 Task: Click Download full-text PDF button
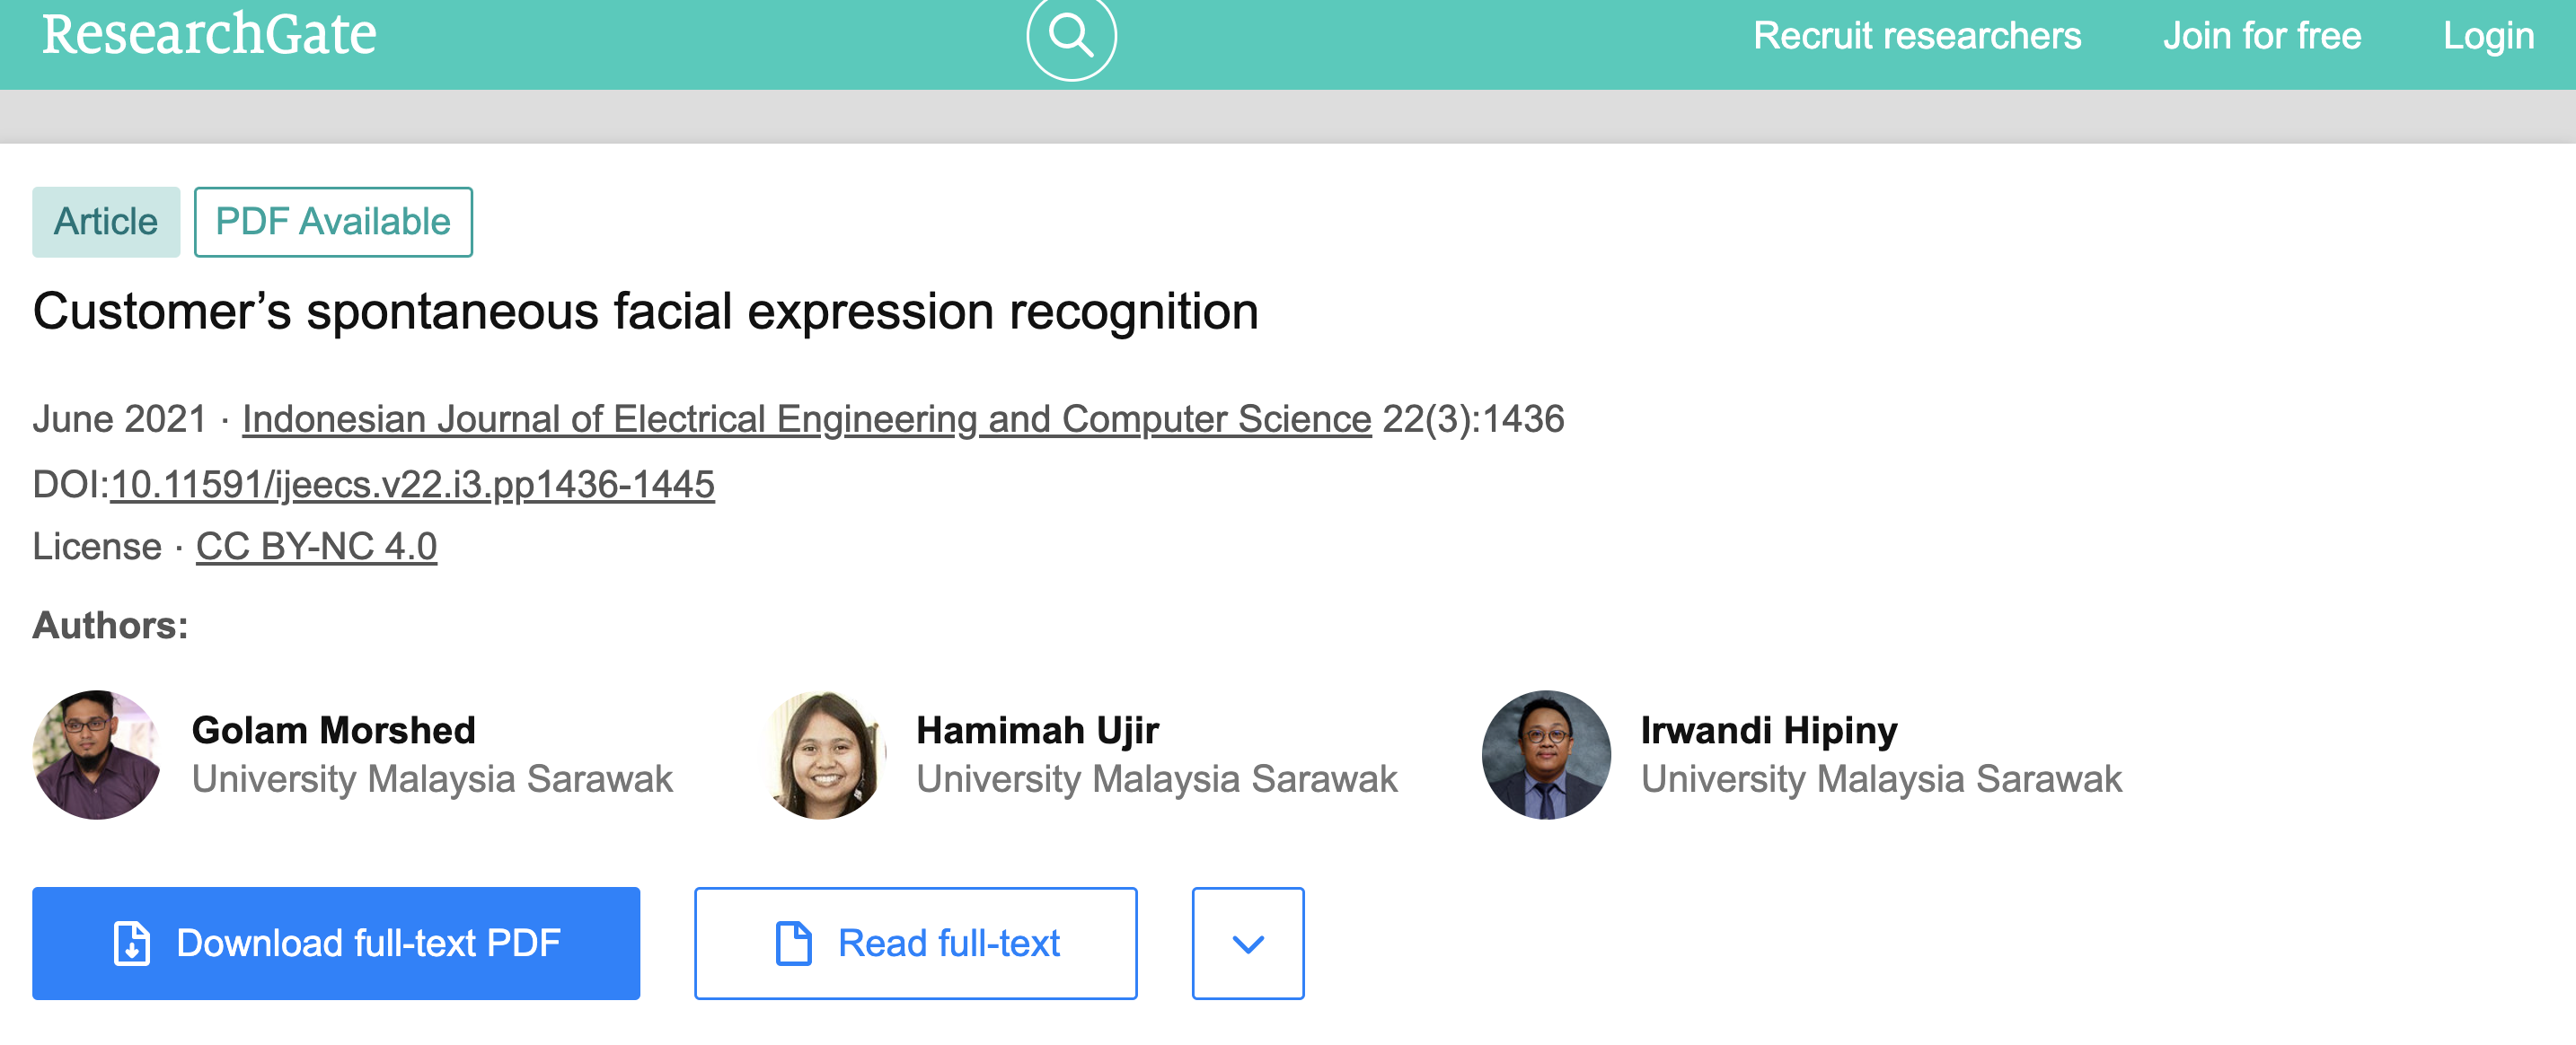point(336,943)
